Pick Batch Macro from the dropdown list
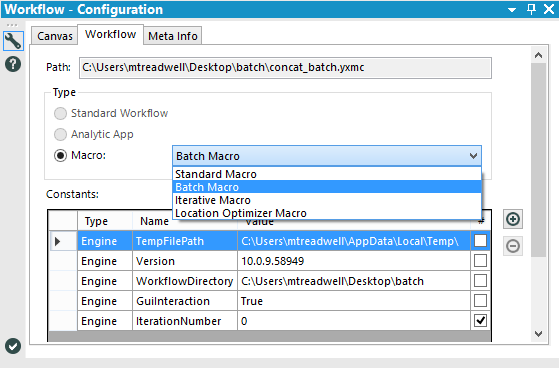Screen dimensions: 559x368 coord(327,187)
